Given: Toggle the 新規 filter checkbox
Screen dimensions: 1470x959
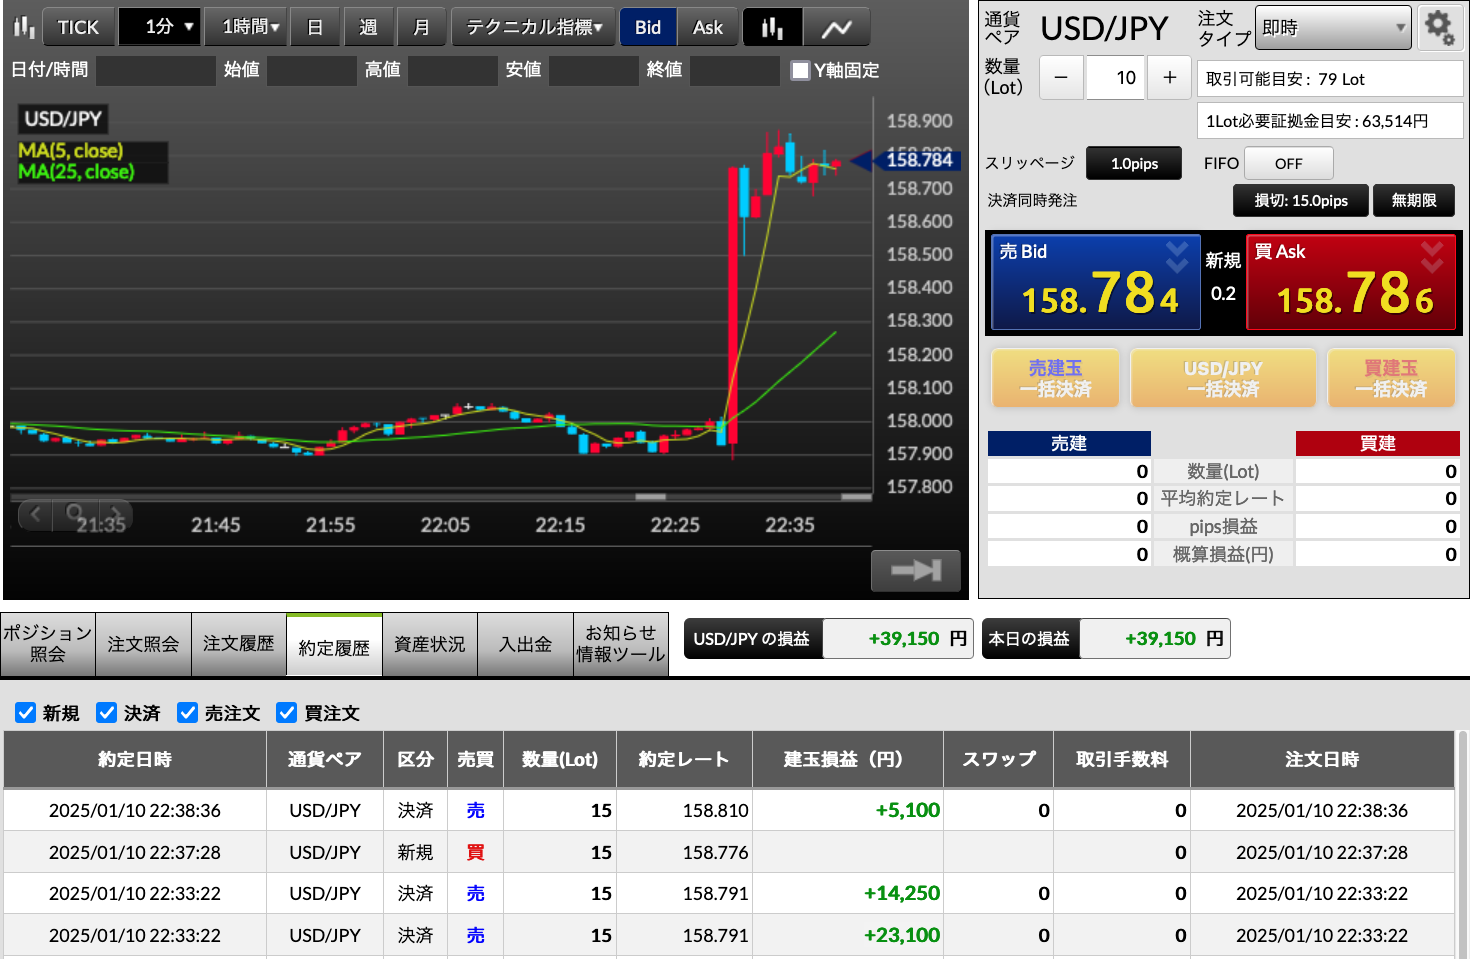Looking at the screenshot, I should point(26,712).
